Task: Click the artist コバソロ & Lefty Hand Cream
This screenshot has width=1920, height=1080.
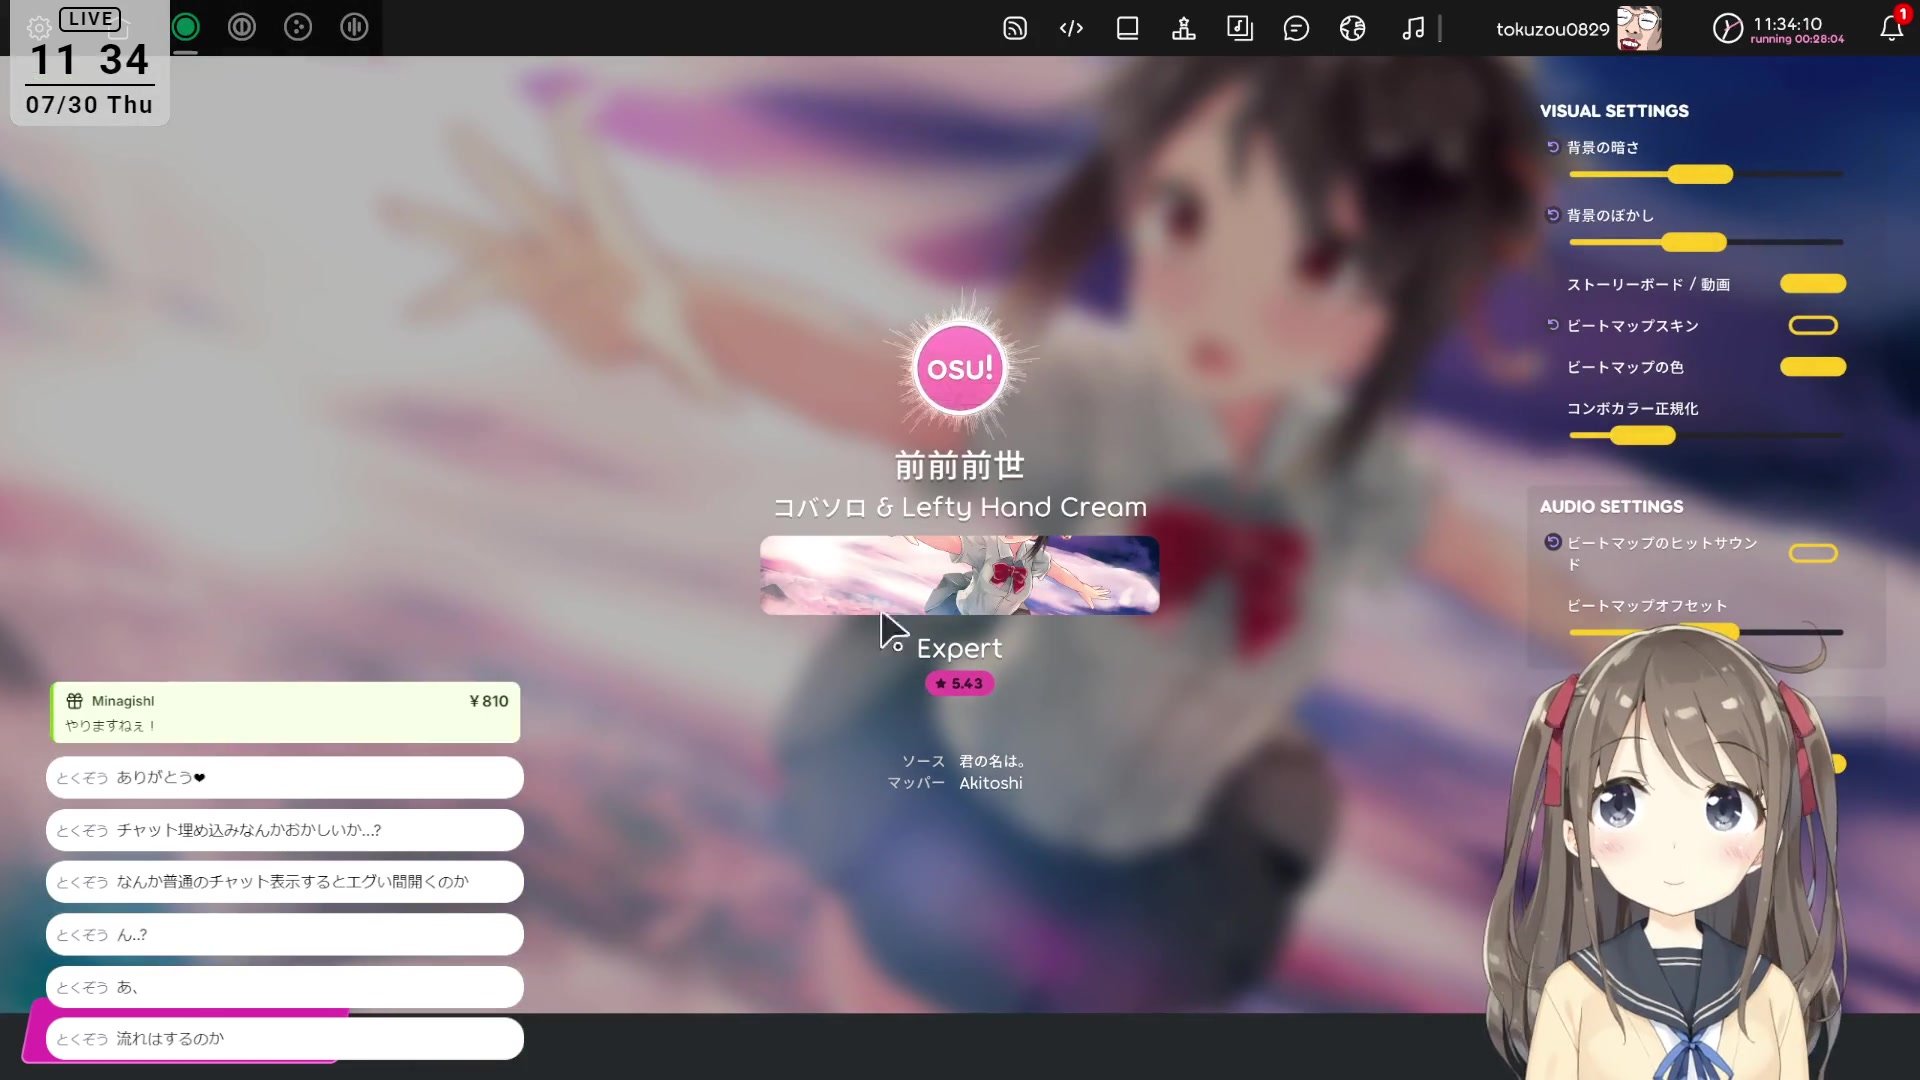Action: pyautogui.click(x=960, y=507)
